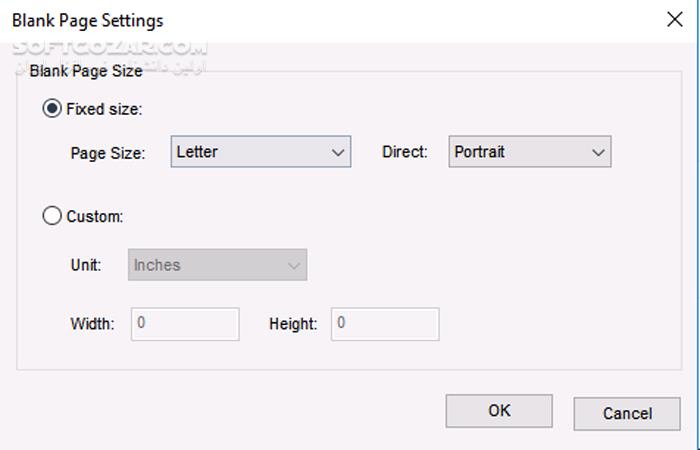Image resolution: width=700 pixels, height=450 pixels.
Task: Click the 'Height:' label
Action: (x=293, y=324)
